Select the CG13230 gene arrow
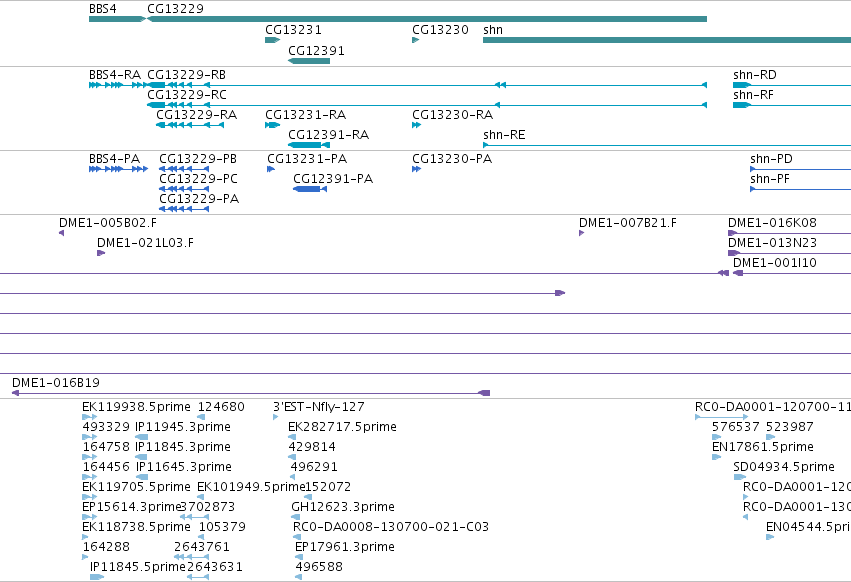This screenshot has height=582, width=851. 416,40
